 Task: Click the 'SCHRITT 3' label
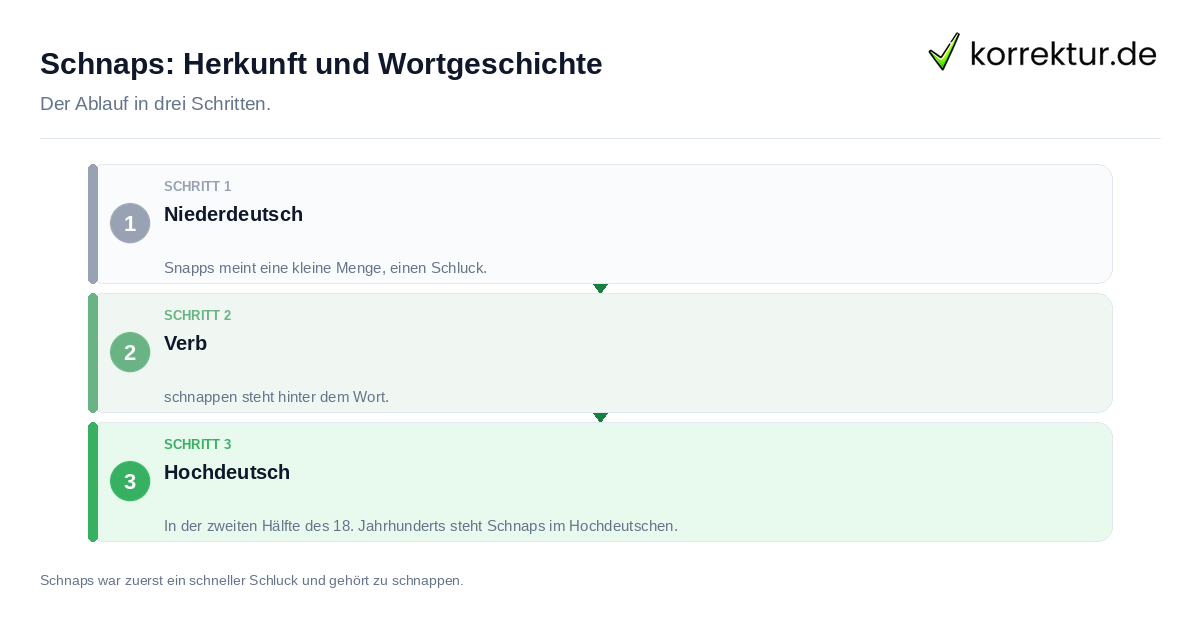(198, 444)
